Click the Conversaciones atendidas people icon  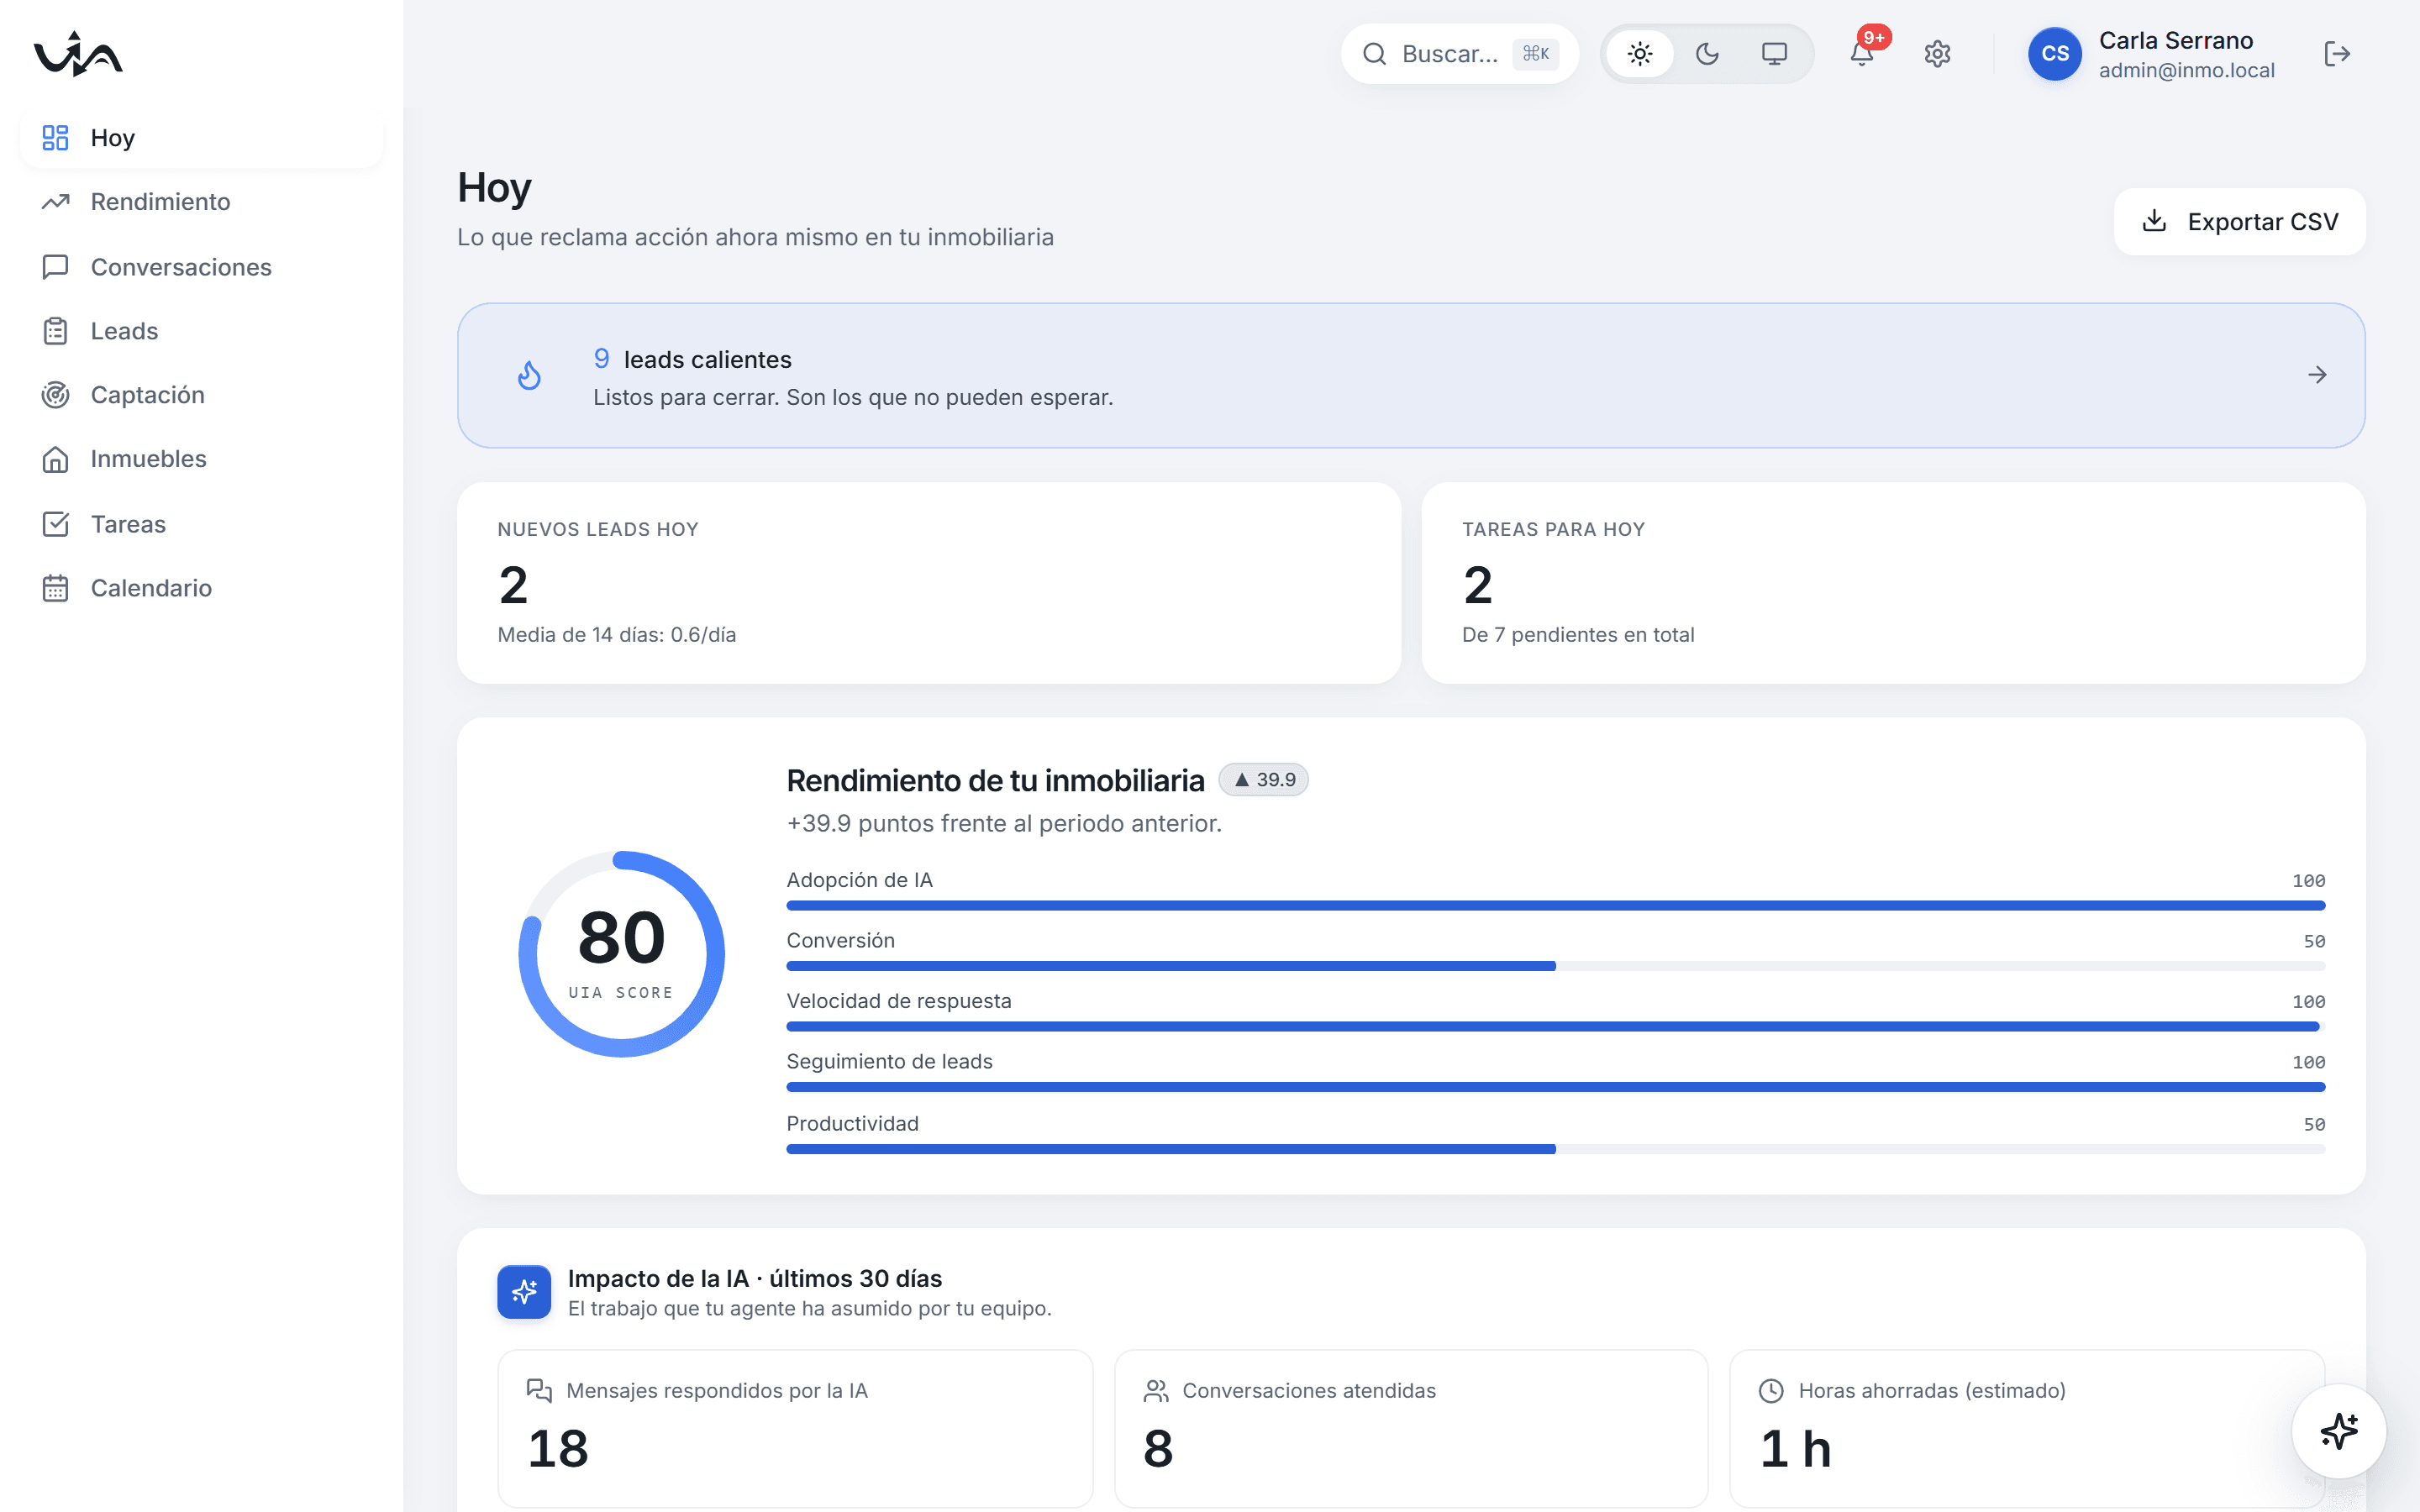point(1156,1391)
